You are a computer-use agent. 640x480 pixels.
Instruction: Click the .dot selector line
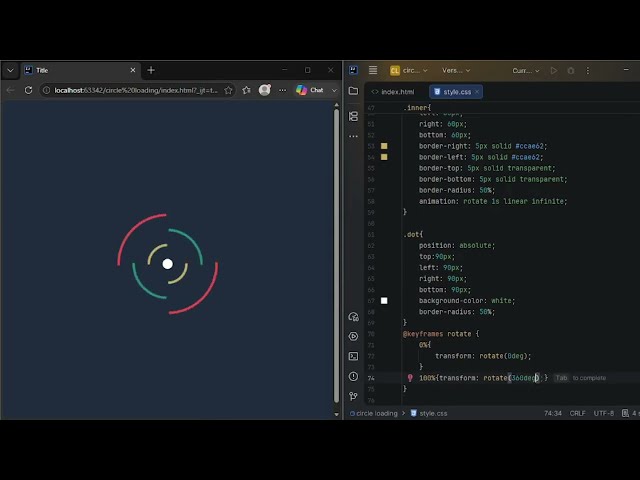[x=413, y=235]
